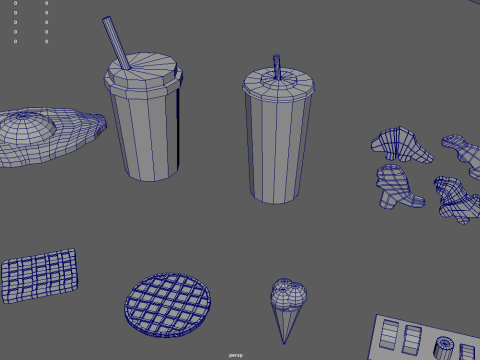Click the cylinder object on the tray
The height and width of the screenshot is (360, 480).
(x=443, y=348)
